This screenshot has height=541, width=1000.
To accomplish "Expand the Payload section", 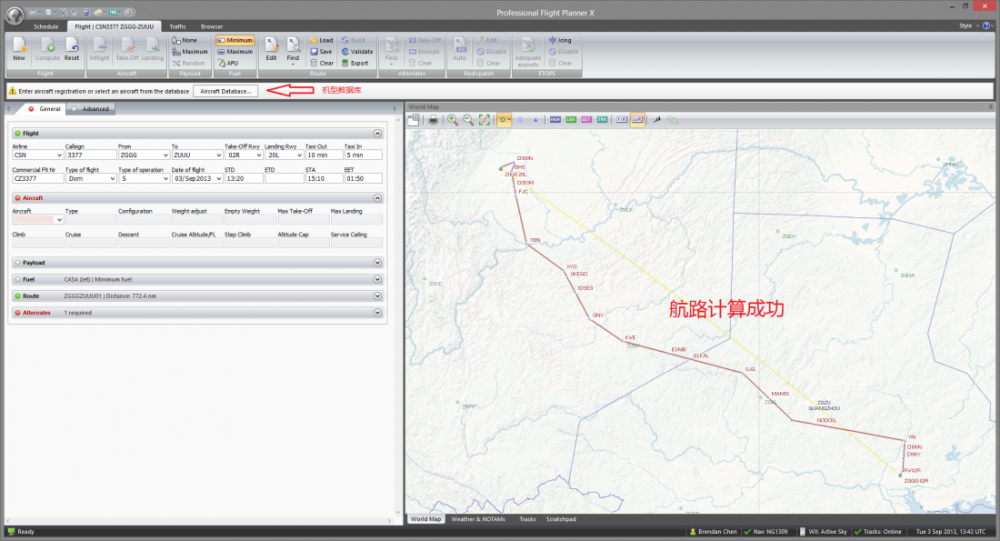I will 378,263.
